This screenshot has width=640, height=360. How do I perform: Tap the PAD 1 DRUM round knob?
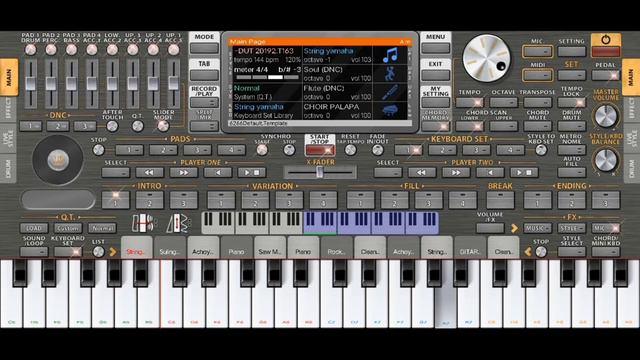click(x=31, y=50)
